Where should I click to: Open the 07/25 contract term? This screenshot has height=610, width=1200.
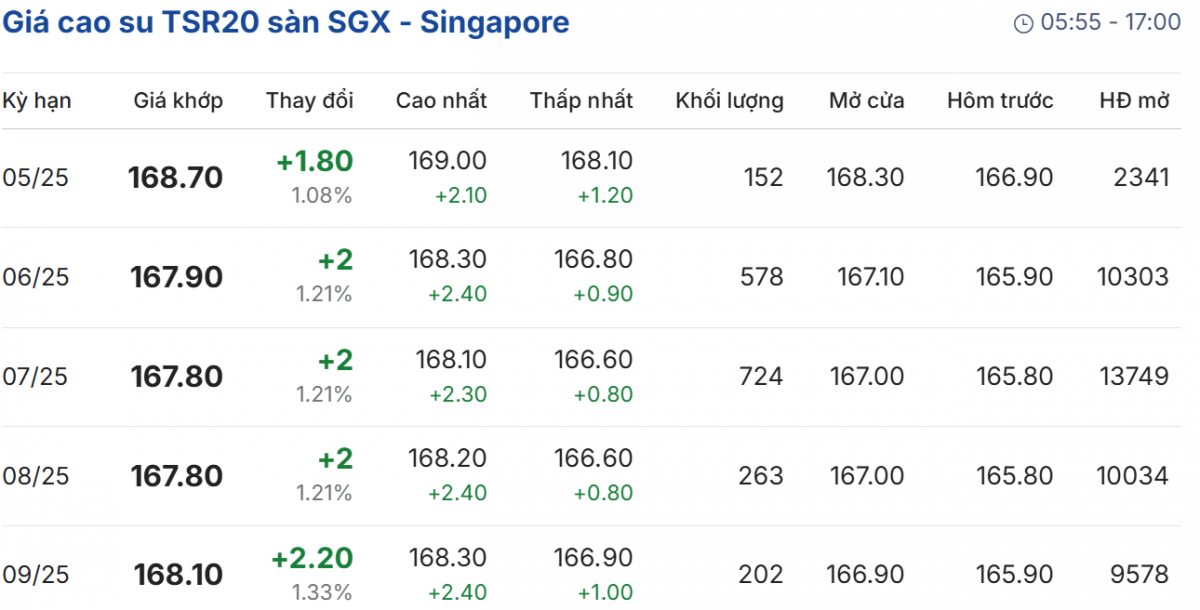click(35, 376)
